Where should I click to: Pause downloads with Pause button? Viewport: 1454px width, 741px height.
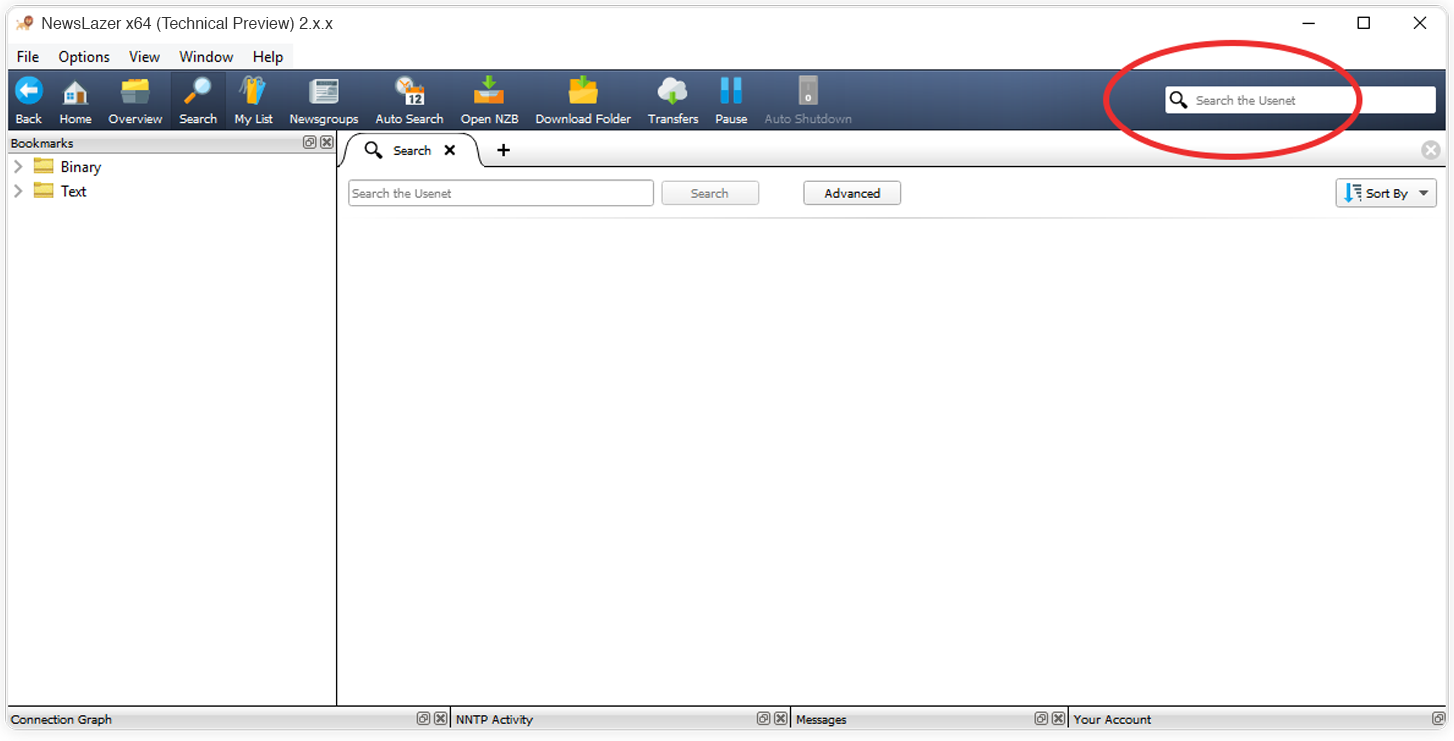(731, 92)
